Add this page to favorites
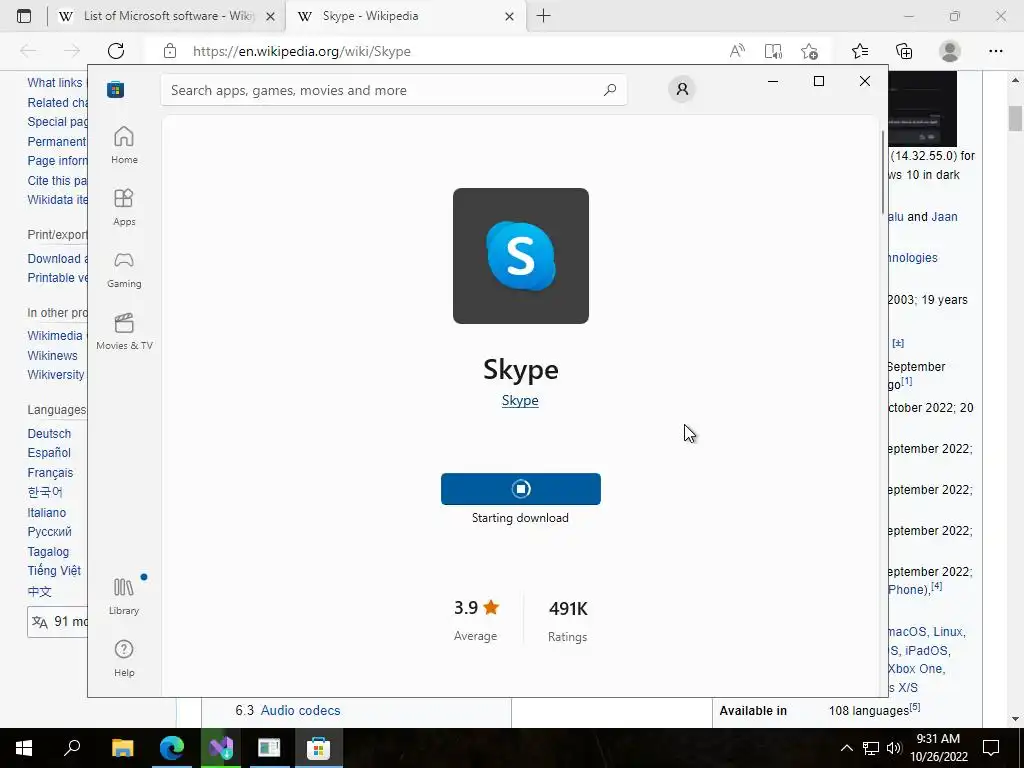 [x=809, y=51]
